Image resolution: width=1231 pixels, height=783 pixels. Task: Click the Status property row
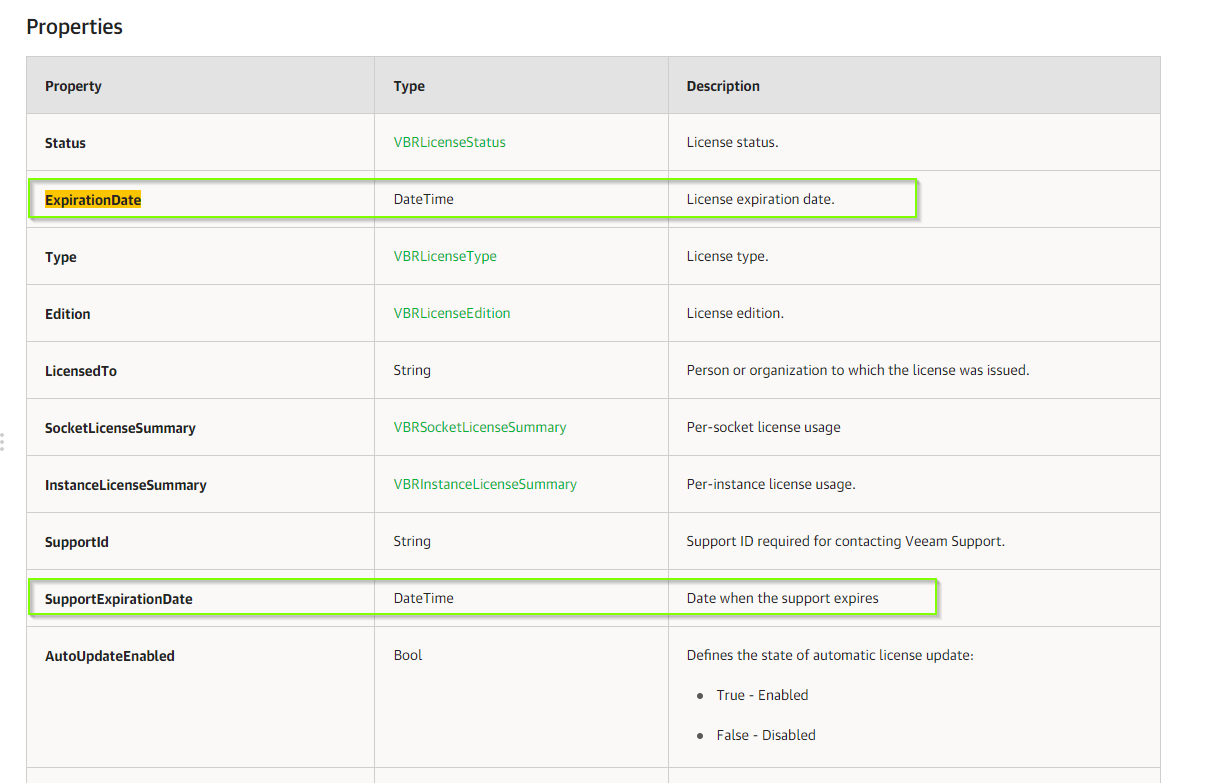[65, 142]
